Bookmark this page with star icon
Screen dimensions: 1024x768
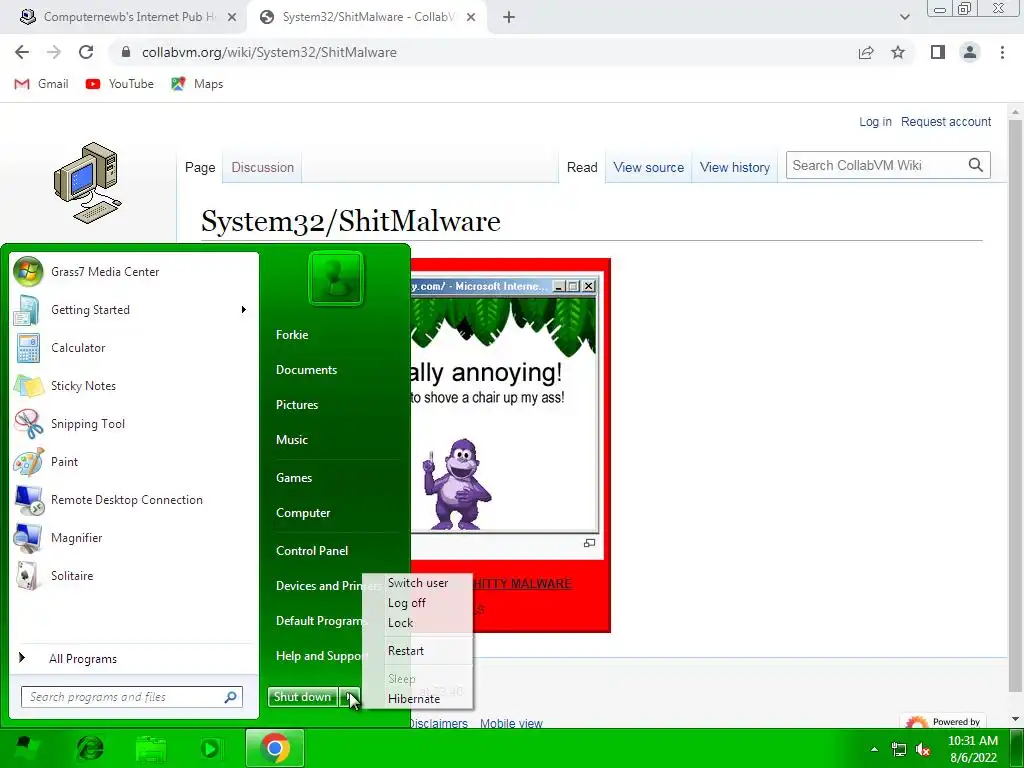pos(898,52)
